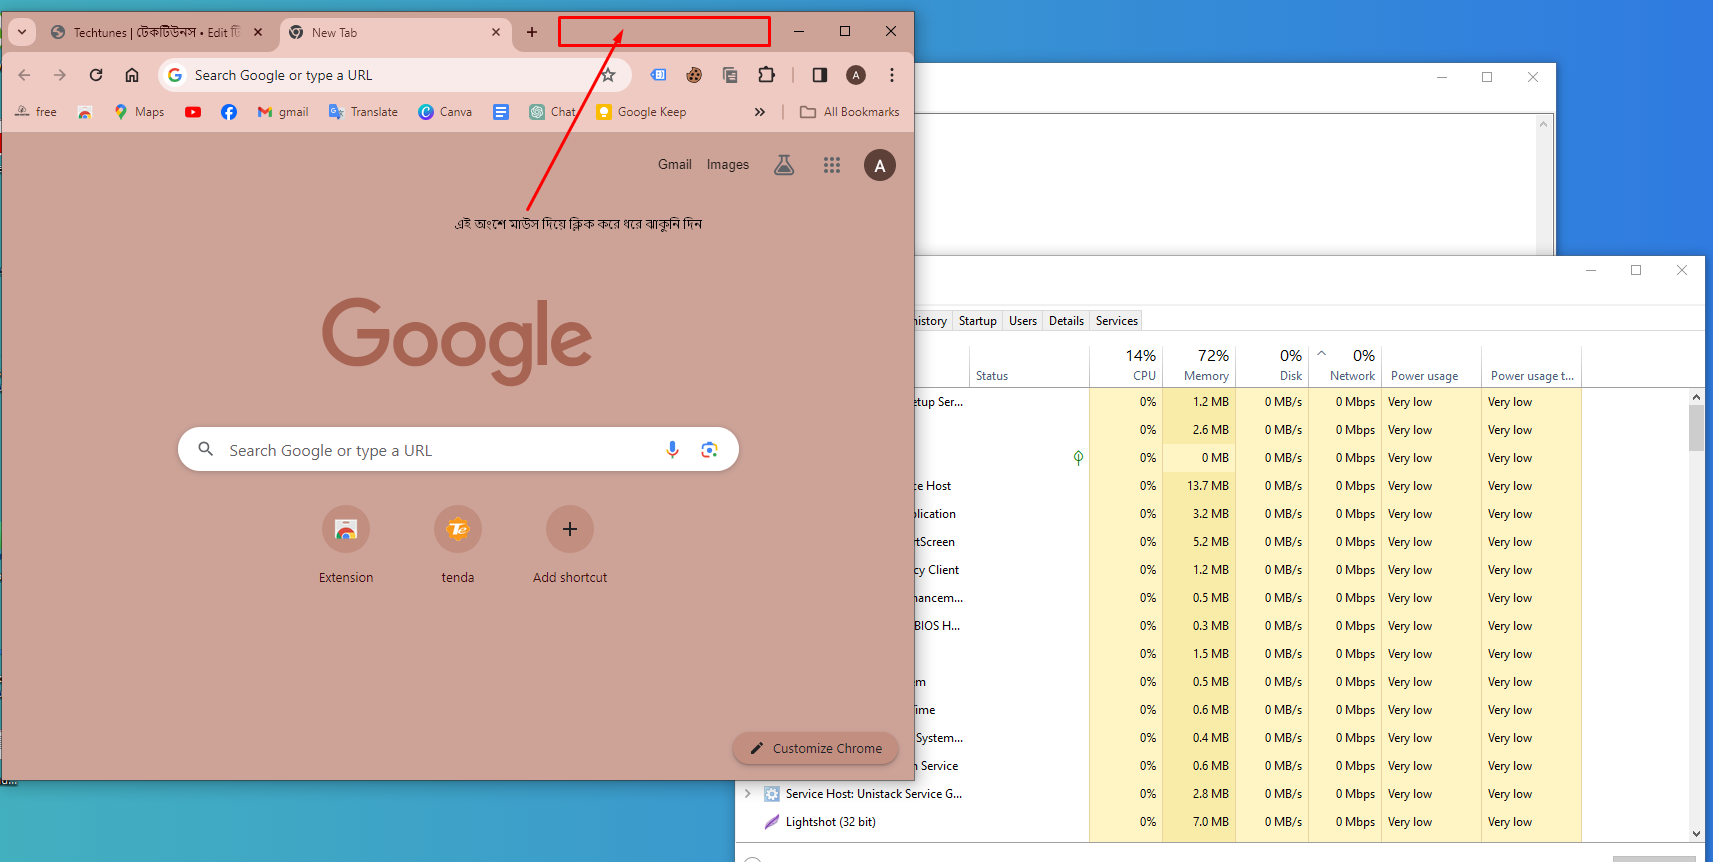Expand Service Host: Unistack Service Group row
This screenshot has height=862, width=1713.
[x=748, y=794]
